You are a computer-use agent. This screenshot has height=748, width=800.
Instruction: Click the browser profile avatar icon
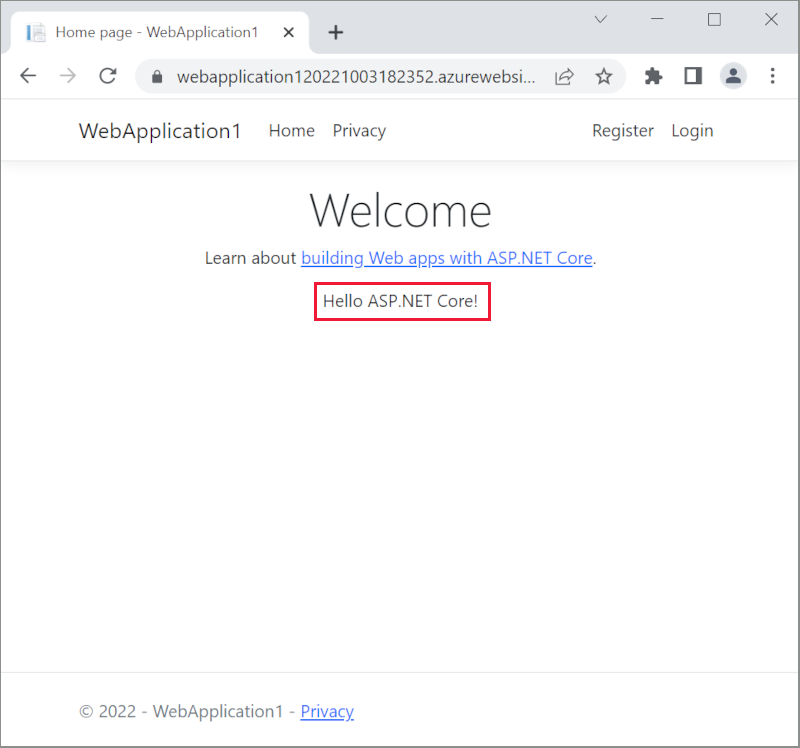(733, 76)
